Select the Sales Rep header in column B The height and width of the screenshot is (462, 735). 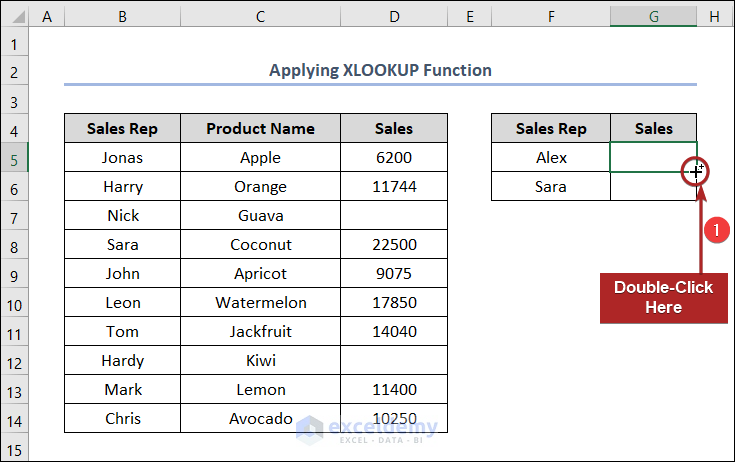(122, 128)
